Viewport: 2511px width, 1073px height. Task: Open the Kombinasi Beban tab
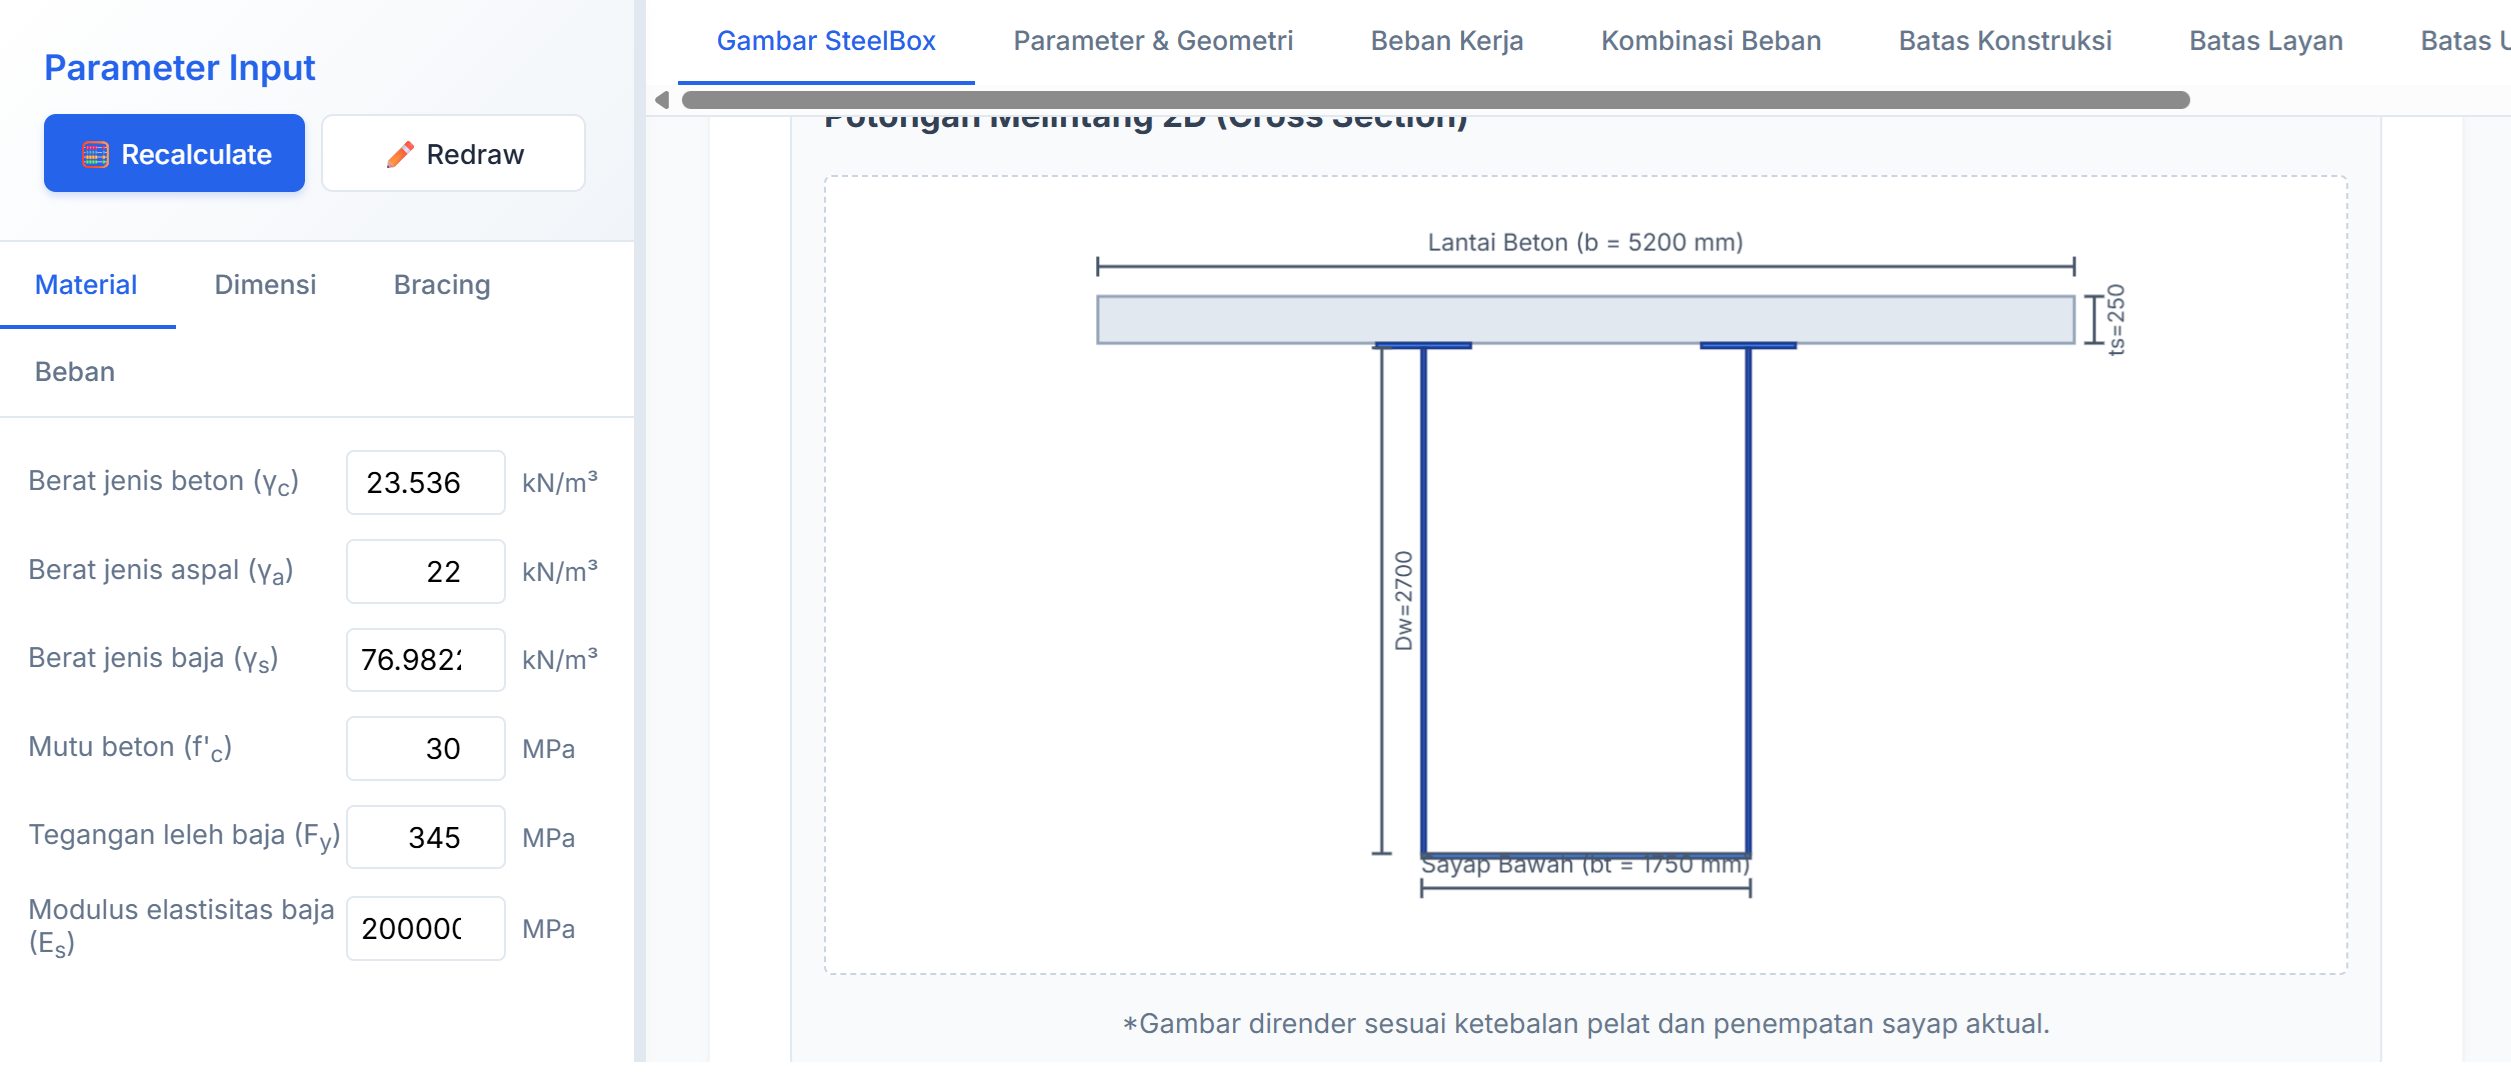click(x=1711, y=41)
